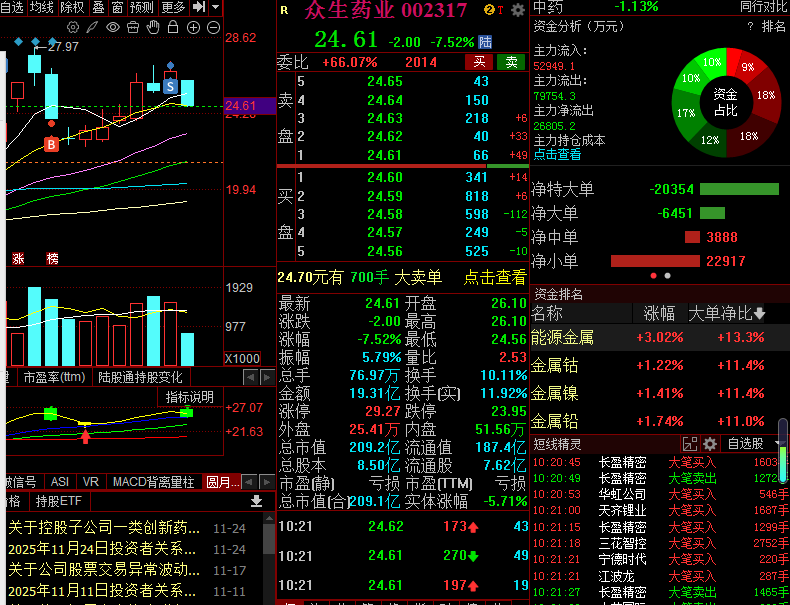Toggle the eye visibility icon above chart
This screenshot has width=790, height=605.
tap(112, 27)
